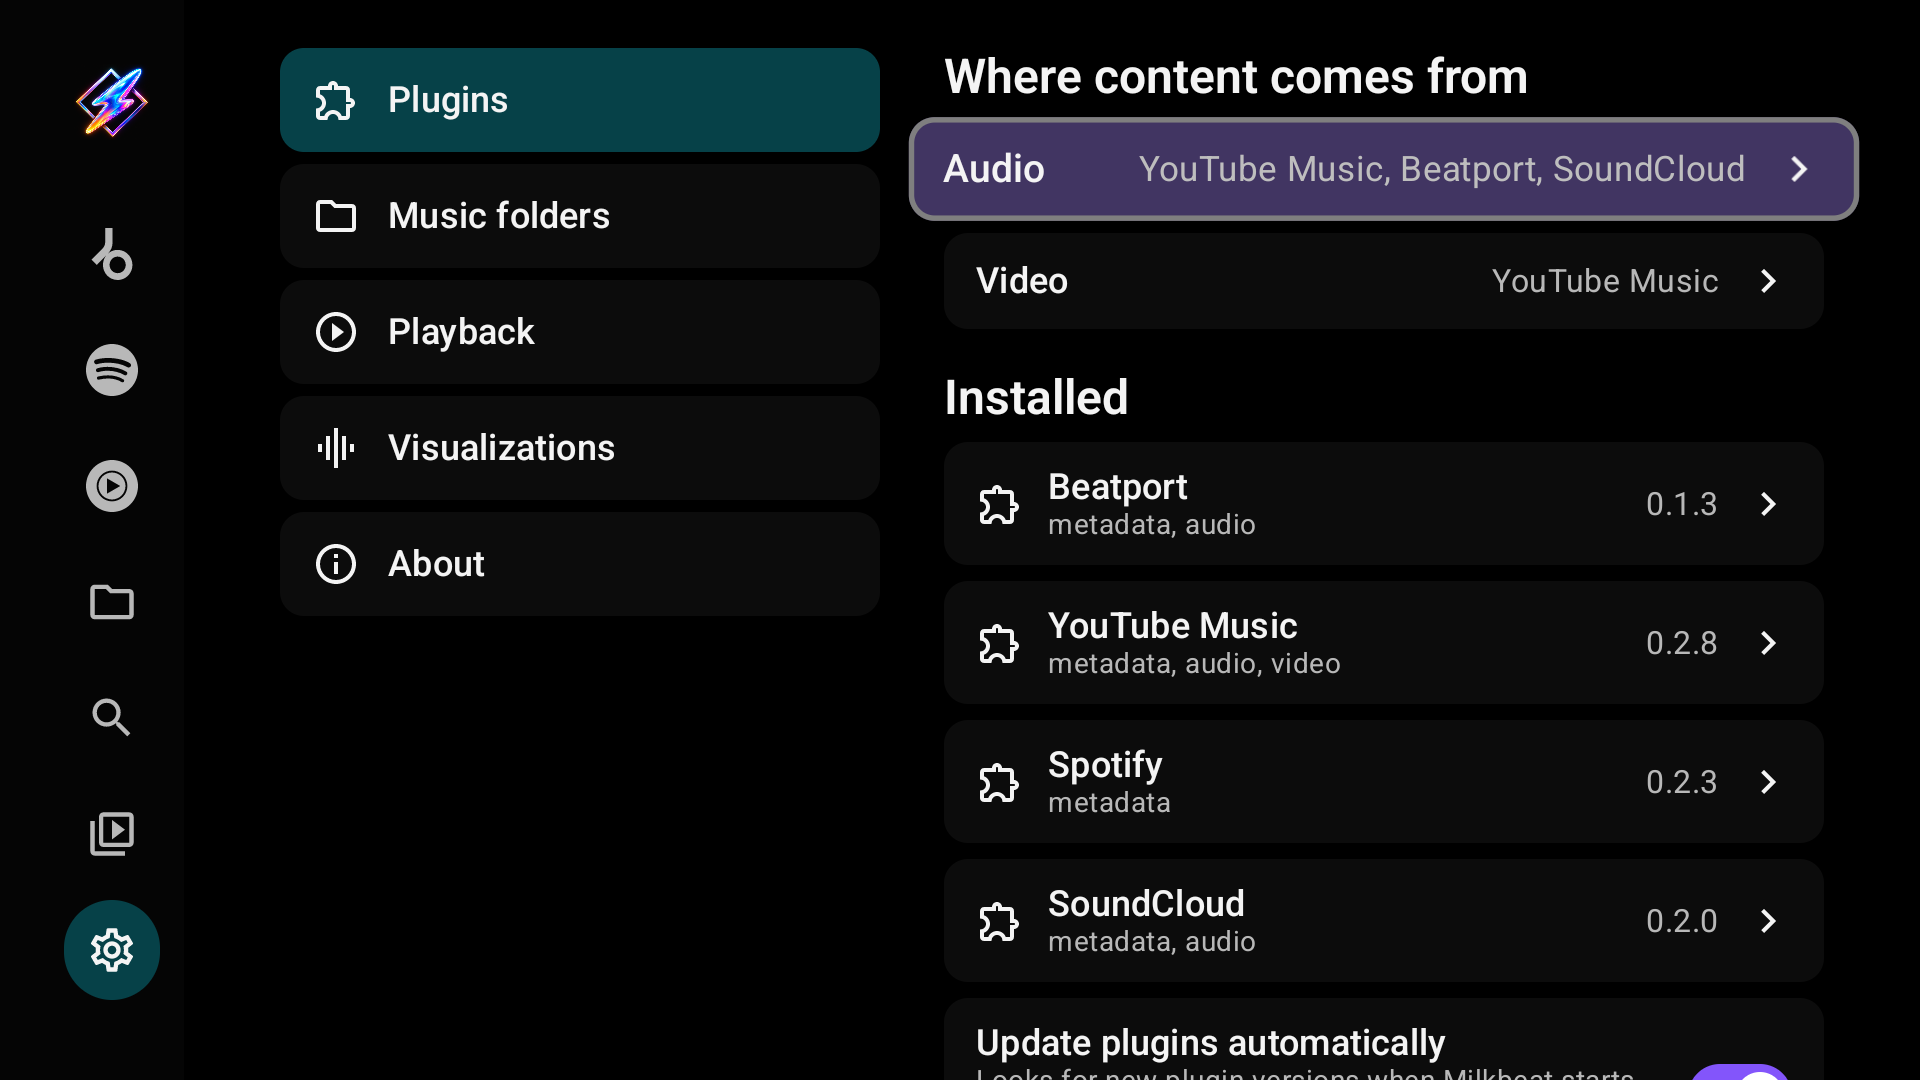The height and width of the screenshot is (1080, 1920).
Task: Expand the Spotify plugin chevron
Action: [1768, 782]
